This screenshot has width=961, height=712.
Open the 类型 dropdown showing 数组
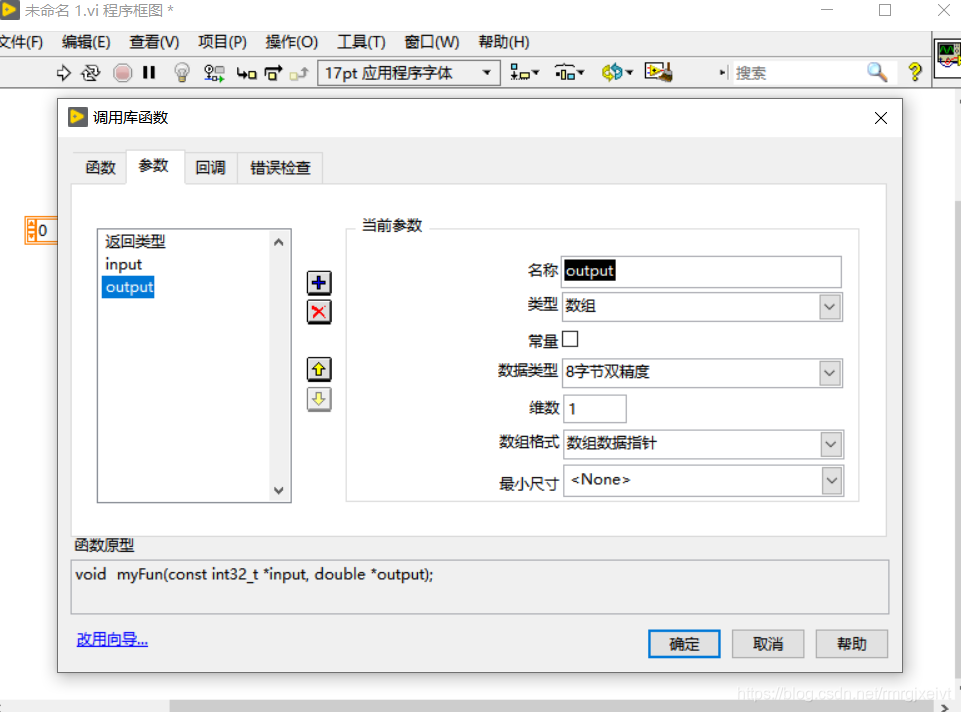click(702, 306)
